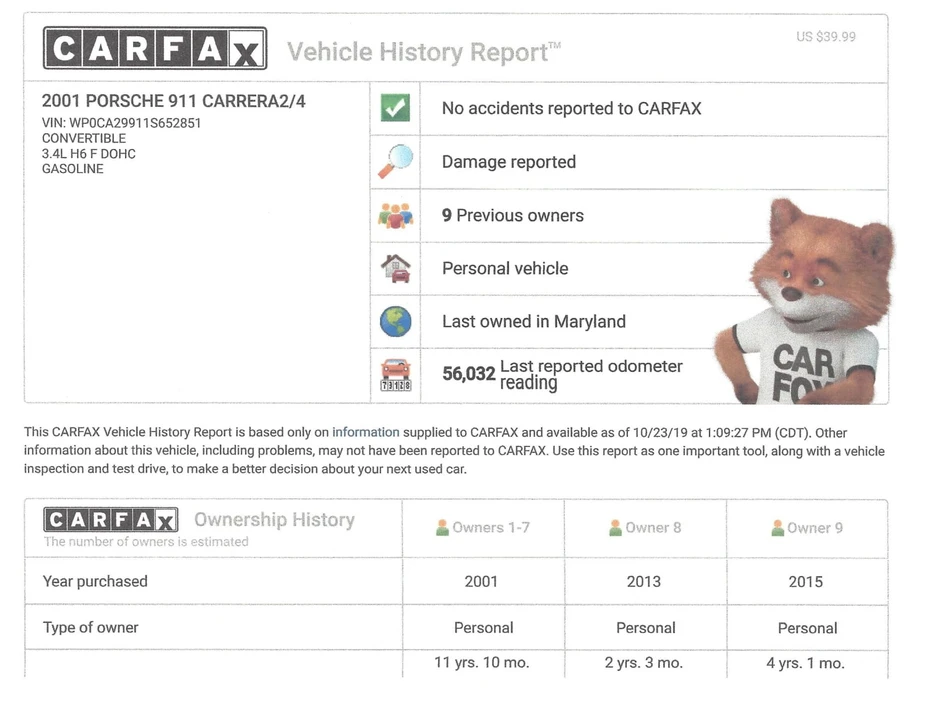Click the '2001 PORSCHE 911 CARRERA2/4' heading
Image resolution: width=942 pixels, height=720 pixels.
(174, 101)
